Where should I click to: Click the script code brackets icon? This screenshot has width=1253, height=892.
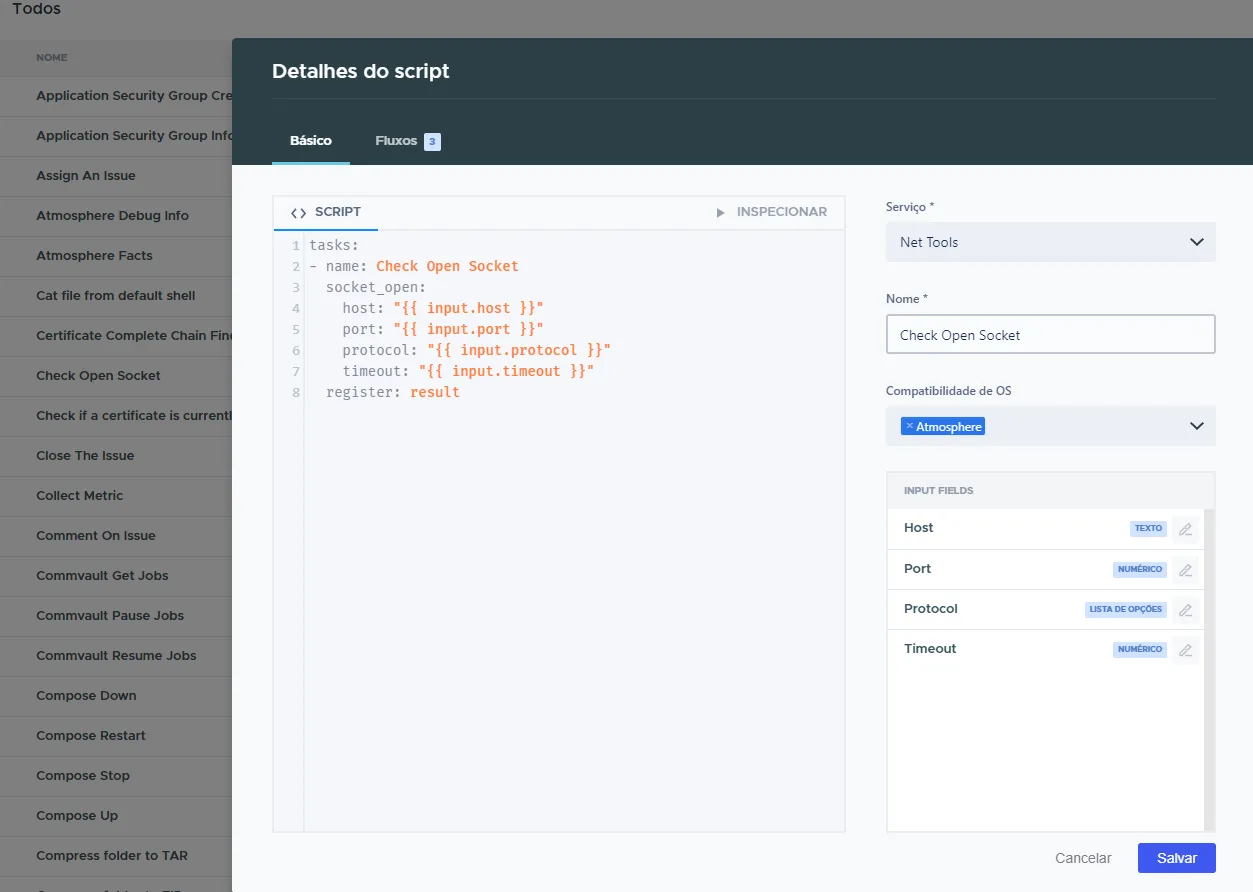(298, 212)
